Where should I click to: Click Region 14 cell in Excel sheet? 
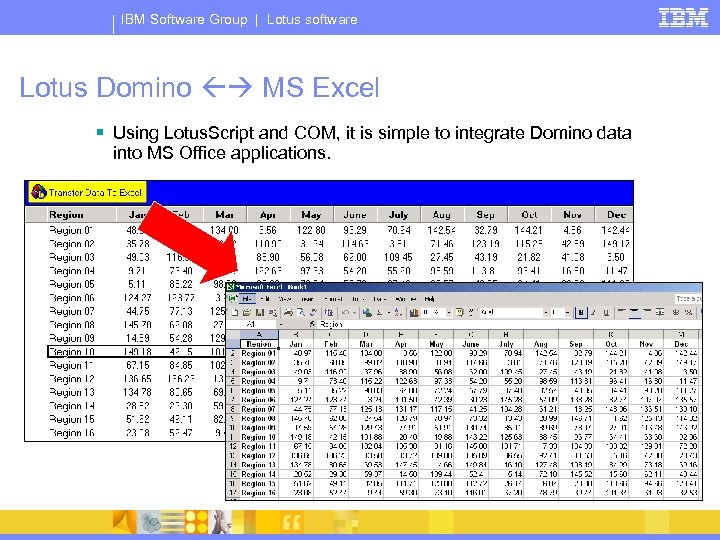click(259, 474)
